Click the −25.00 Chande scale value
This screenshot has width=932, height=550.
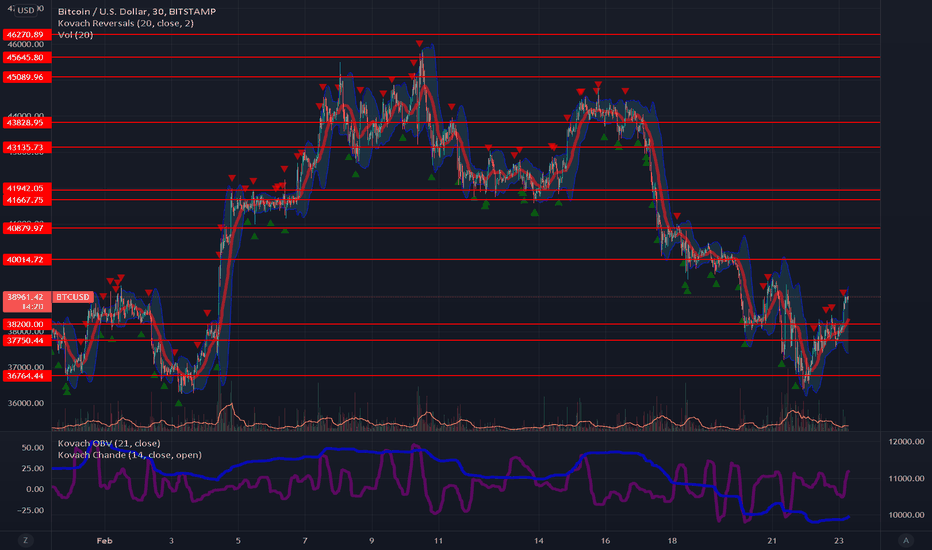click(31, 511)
